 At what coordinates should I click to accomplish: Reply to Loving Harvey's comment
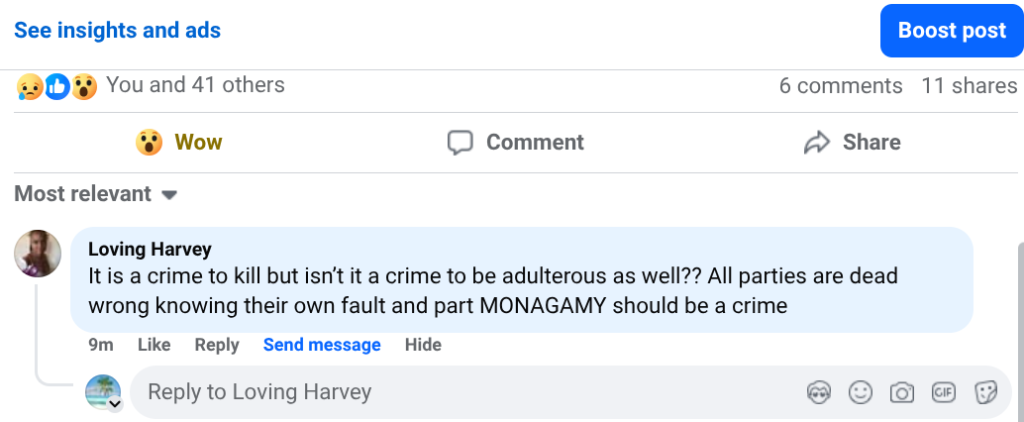pyautogui.click(x=216, y=345)
